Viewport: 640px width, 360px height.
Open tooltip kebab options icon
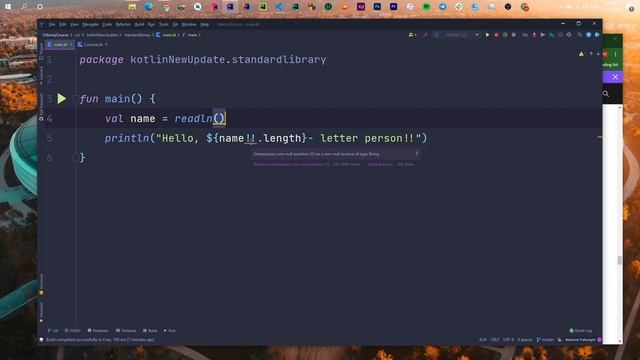[417, 154]
